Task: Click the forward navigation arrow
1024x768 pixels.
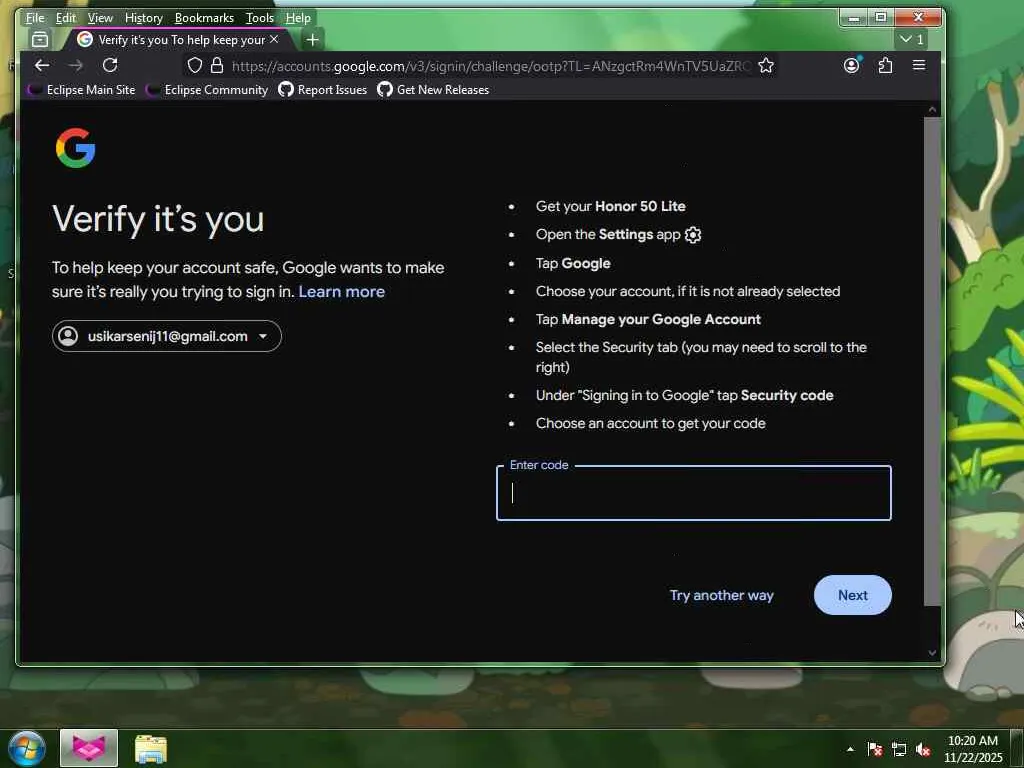Action: 76,65
